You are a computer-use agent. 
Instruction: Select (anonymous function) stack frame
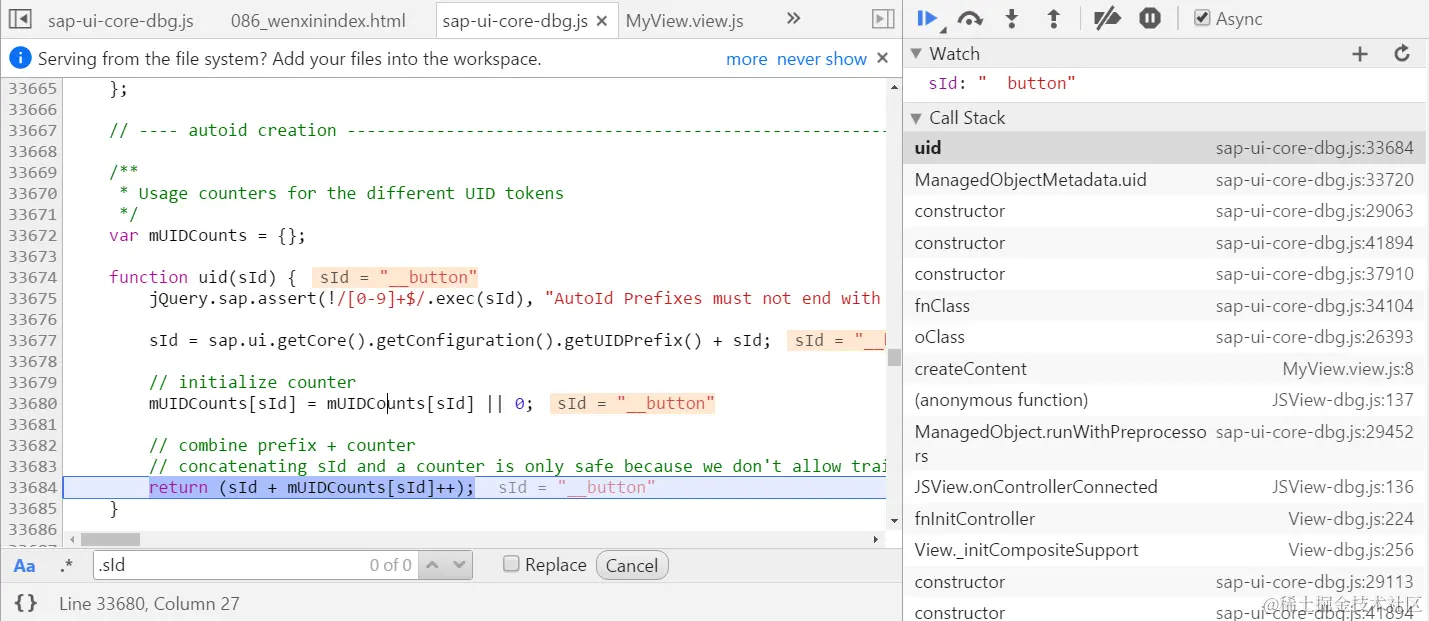(x=1165, y=400)
